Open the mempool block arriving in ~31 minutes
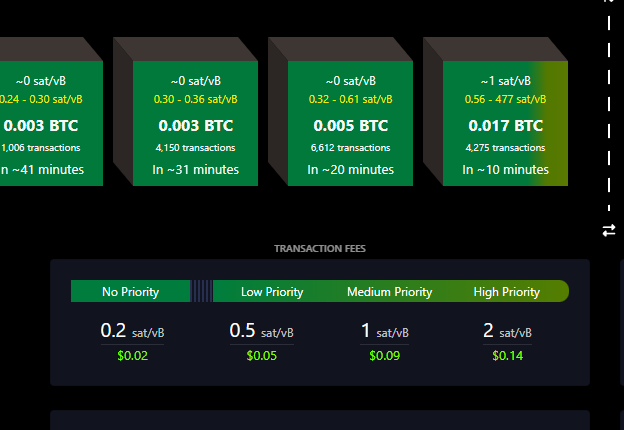Image resolution: width=624 pixels, height=430 pixels. (x=195, y=123)
